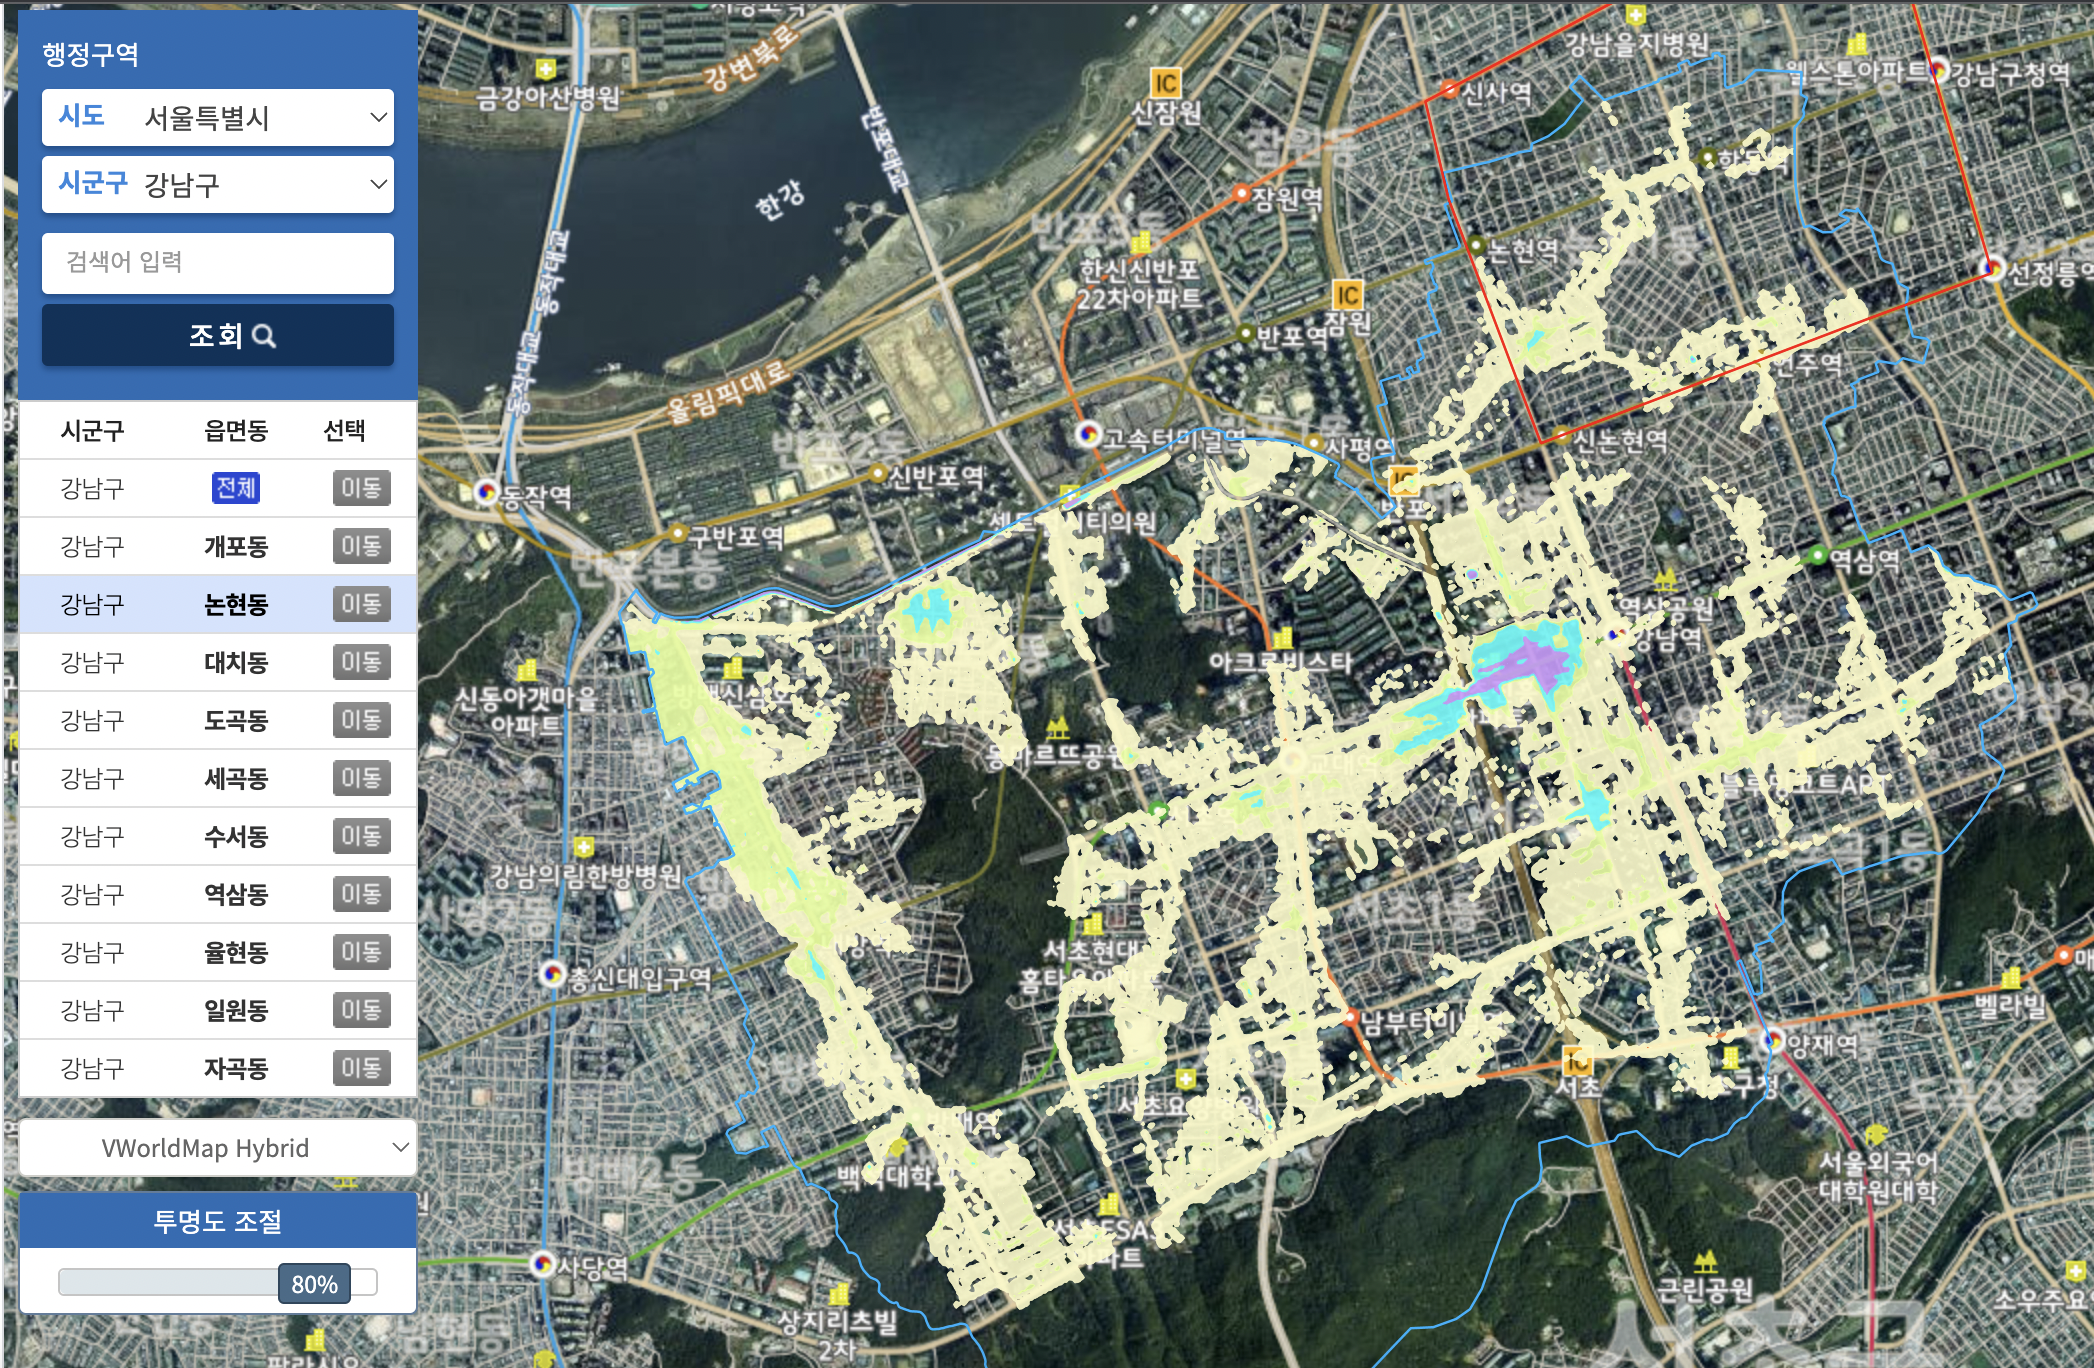Click the 강남구청역 station marker
2094x1368 pixels.
point(1940,69)
